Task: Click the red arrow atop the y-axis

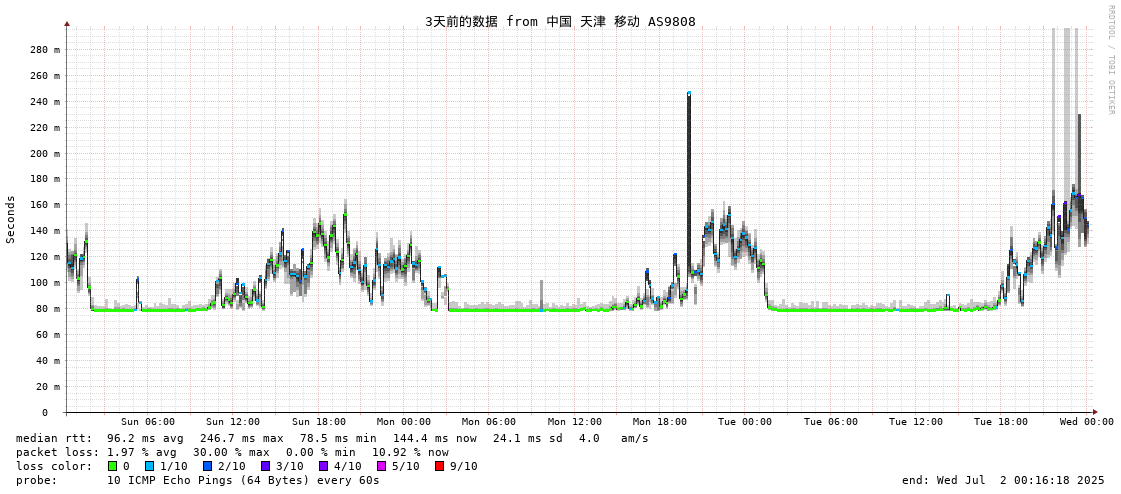Action: [67, 24]
